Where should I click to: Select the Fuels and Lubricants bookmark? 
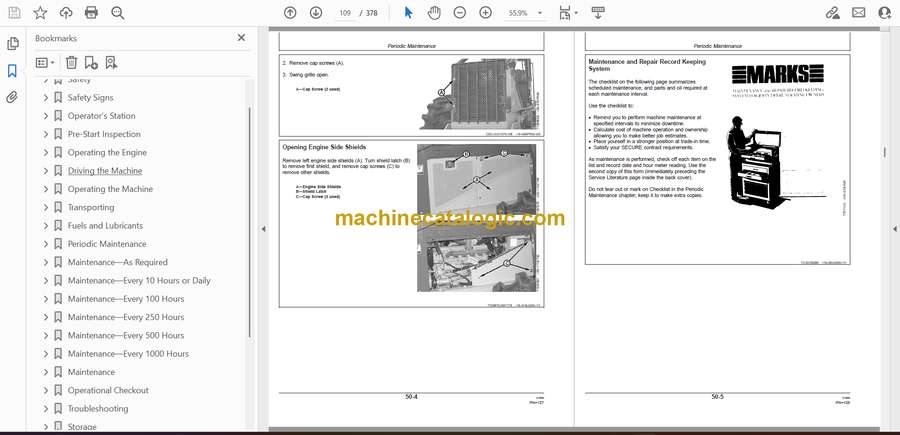pos(105,226)
